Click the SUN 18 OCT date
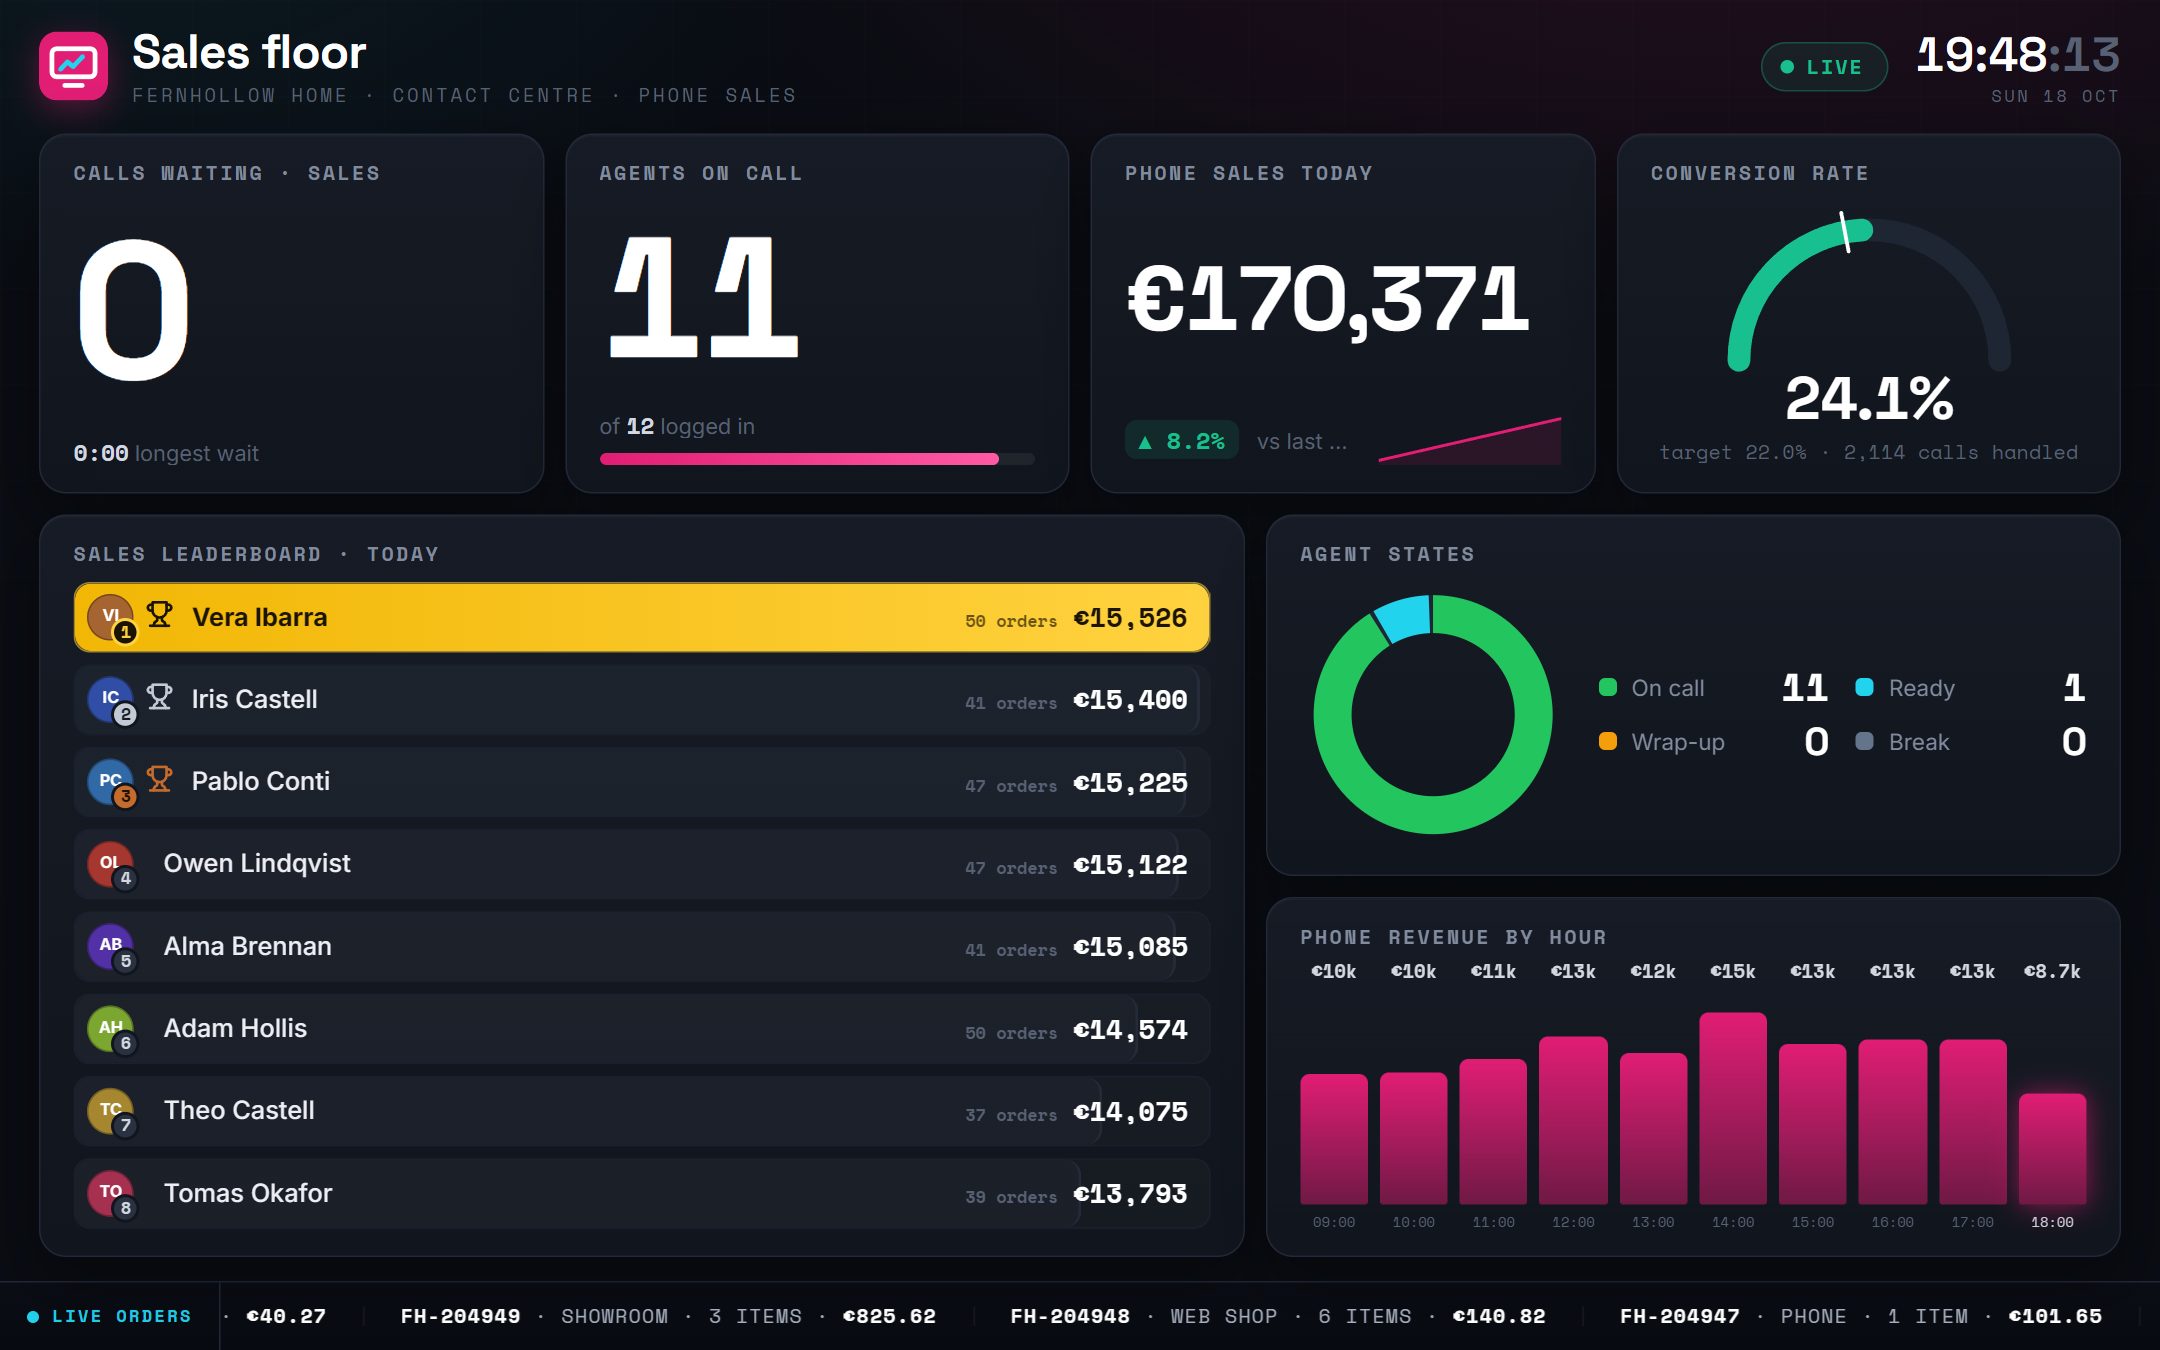 click(2055, 96)
